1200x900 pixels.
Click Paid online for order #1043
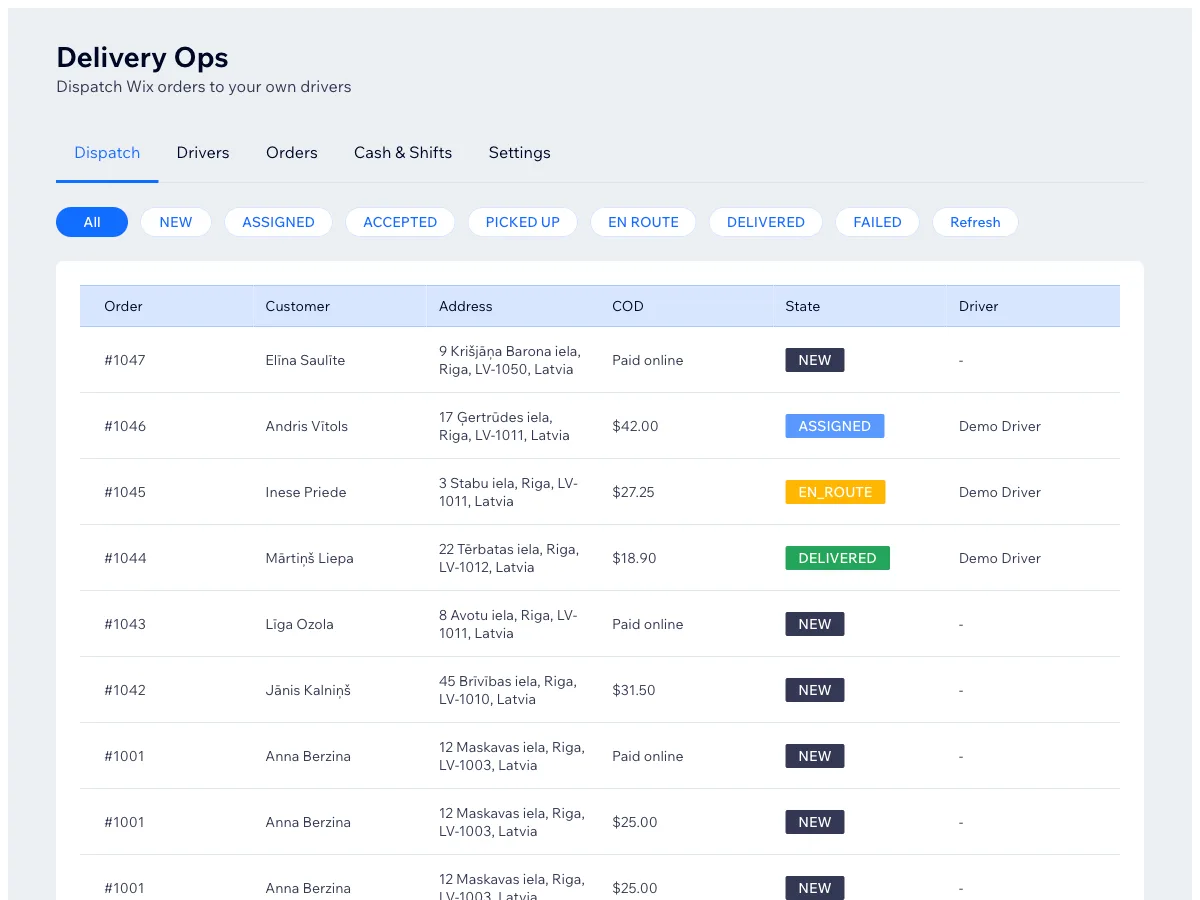(648, 624)
